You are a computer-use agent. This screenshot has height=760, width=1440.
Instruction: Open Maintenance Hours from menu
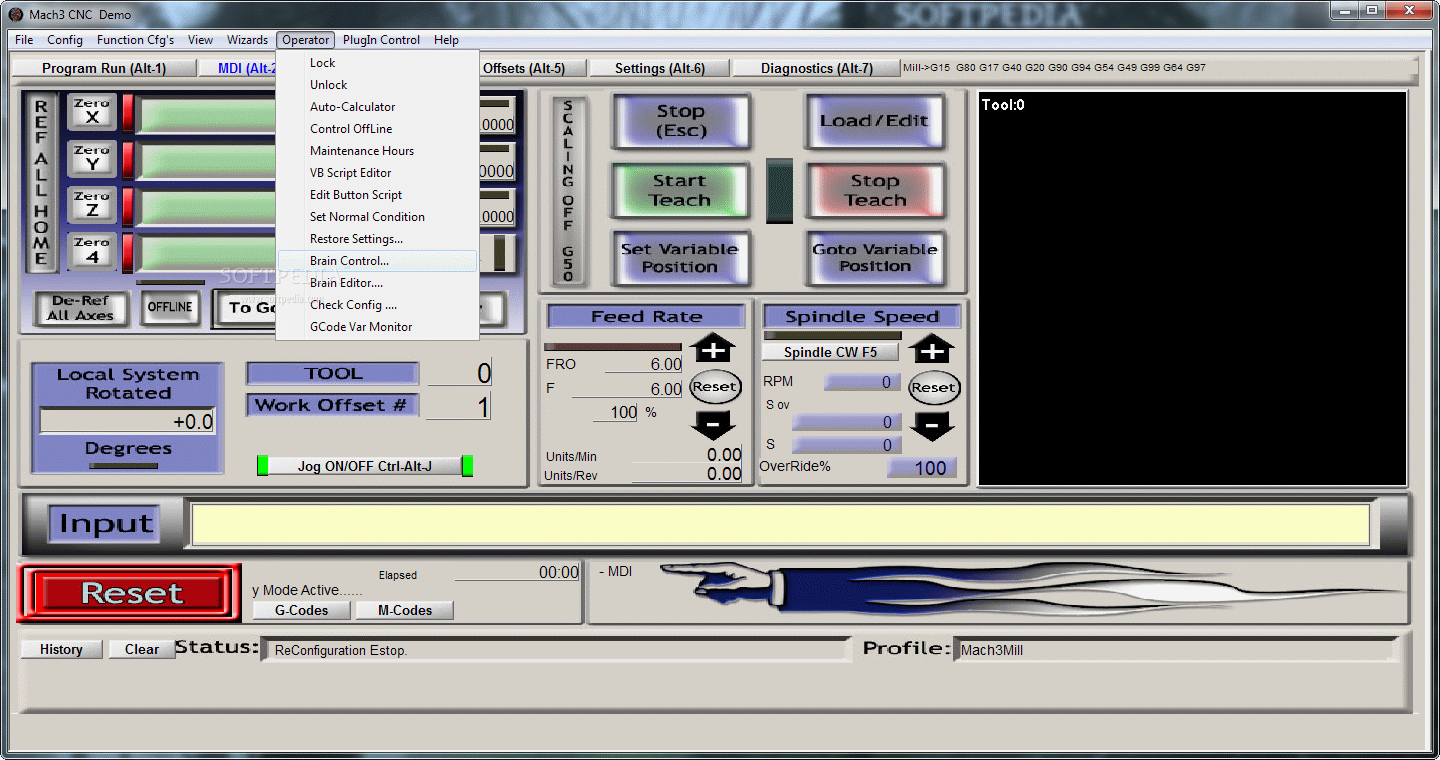(x=378, y=151)
